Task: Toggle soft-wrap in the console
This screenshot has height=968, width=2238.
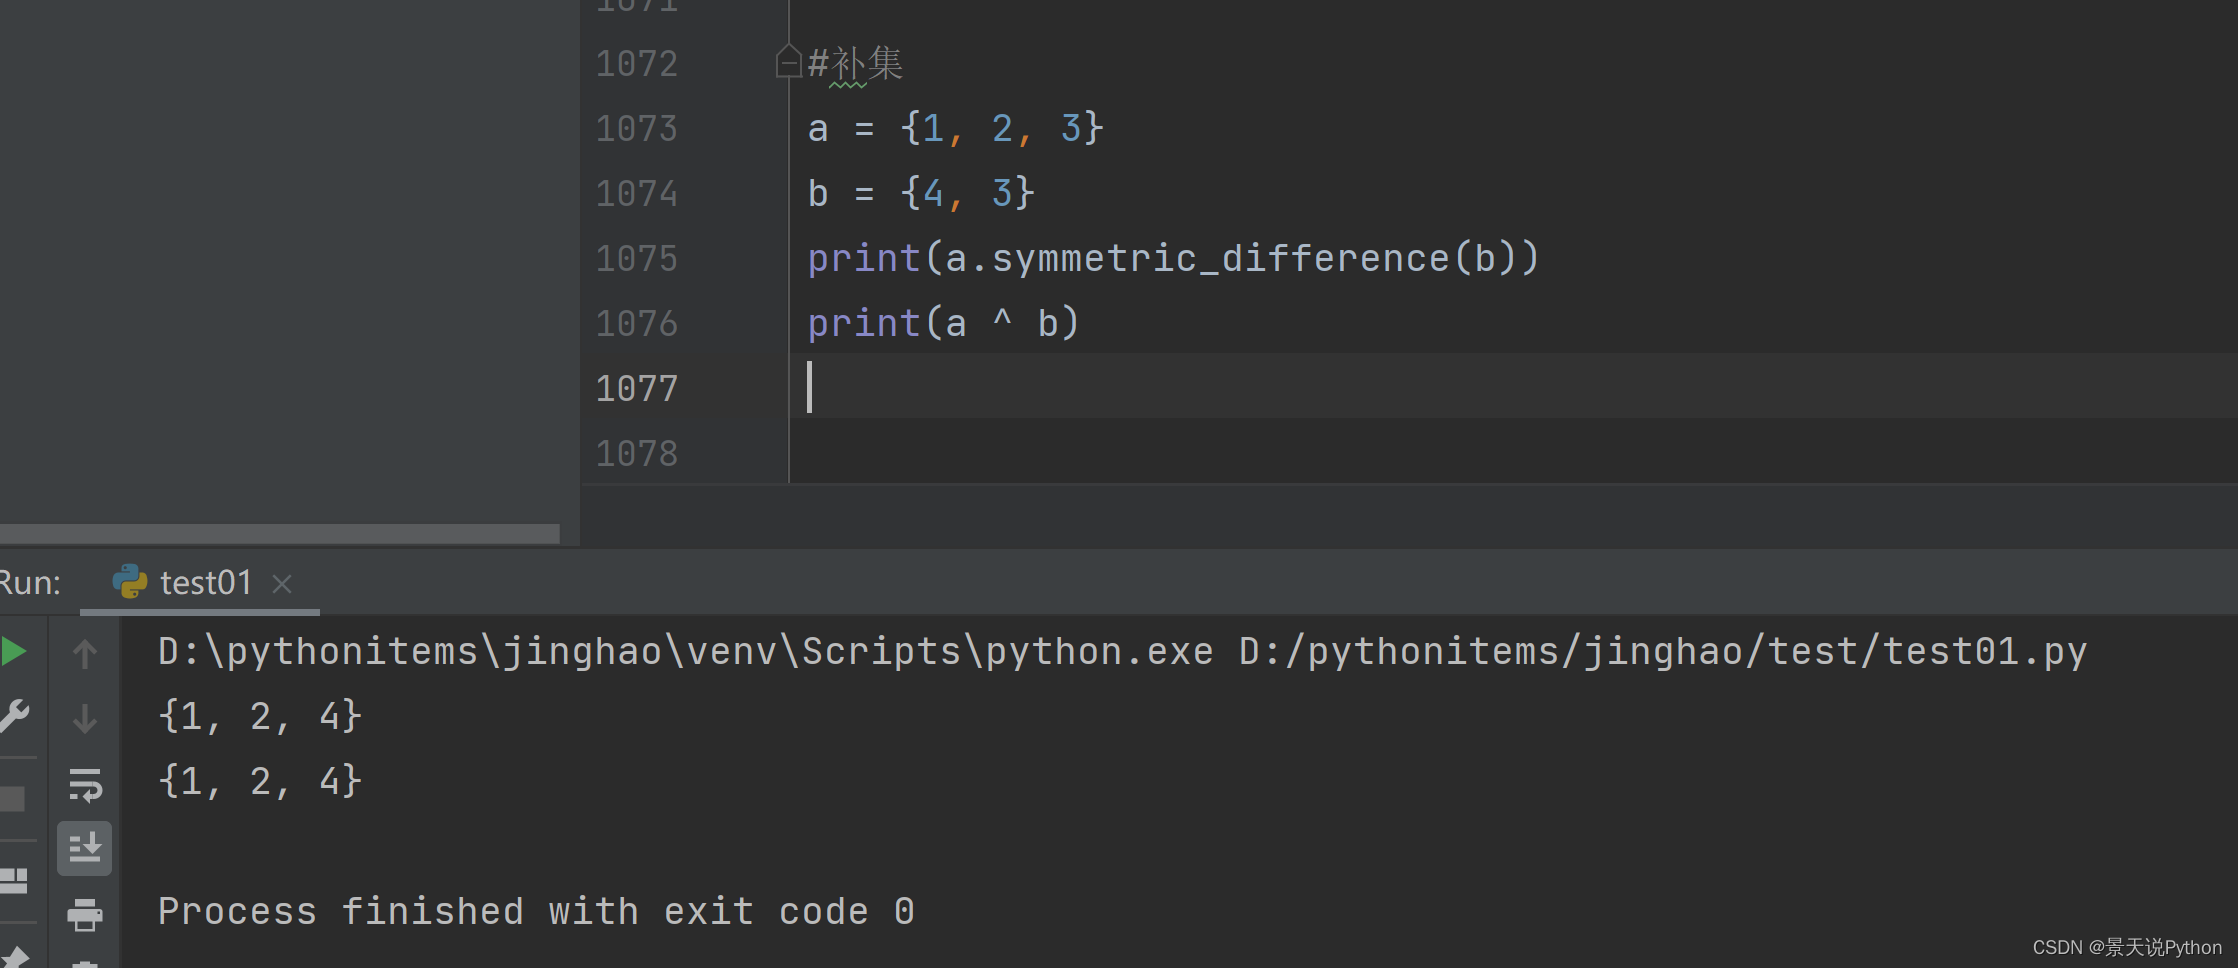Action: (x=85, y=785)
